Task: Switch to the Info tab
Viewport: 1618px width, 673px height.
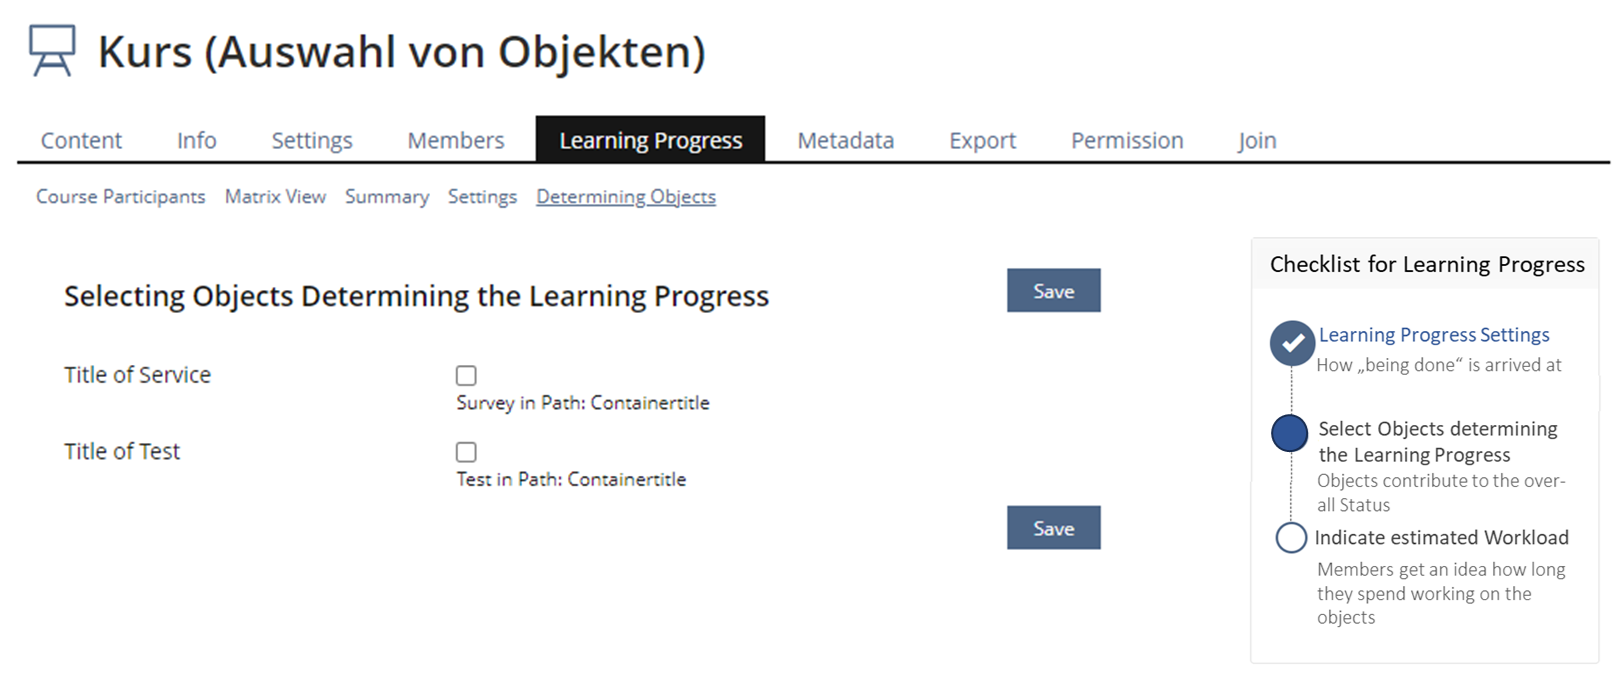Action: click(x=196, y=141)
